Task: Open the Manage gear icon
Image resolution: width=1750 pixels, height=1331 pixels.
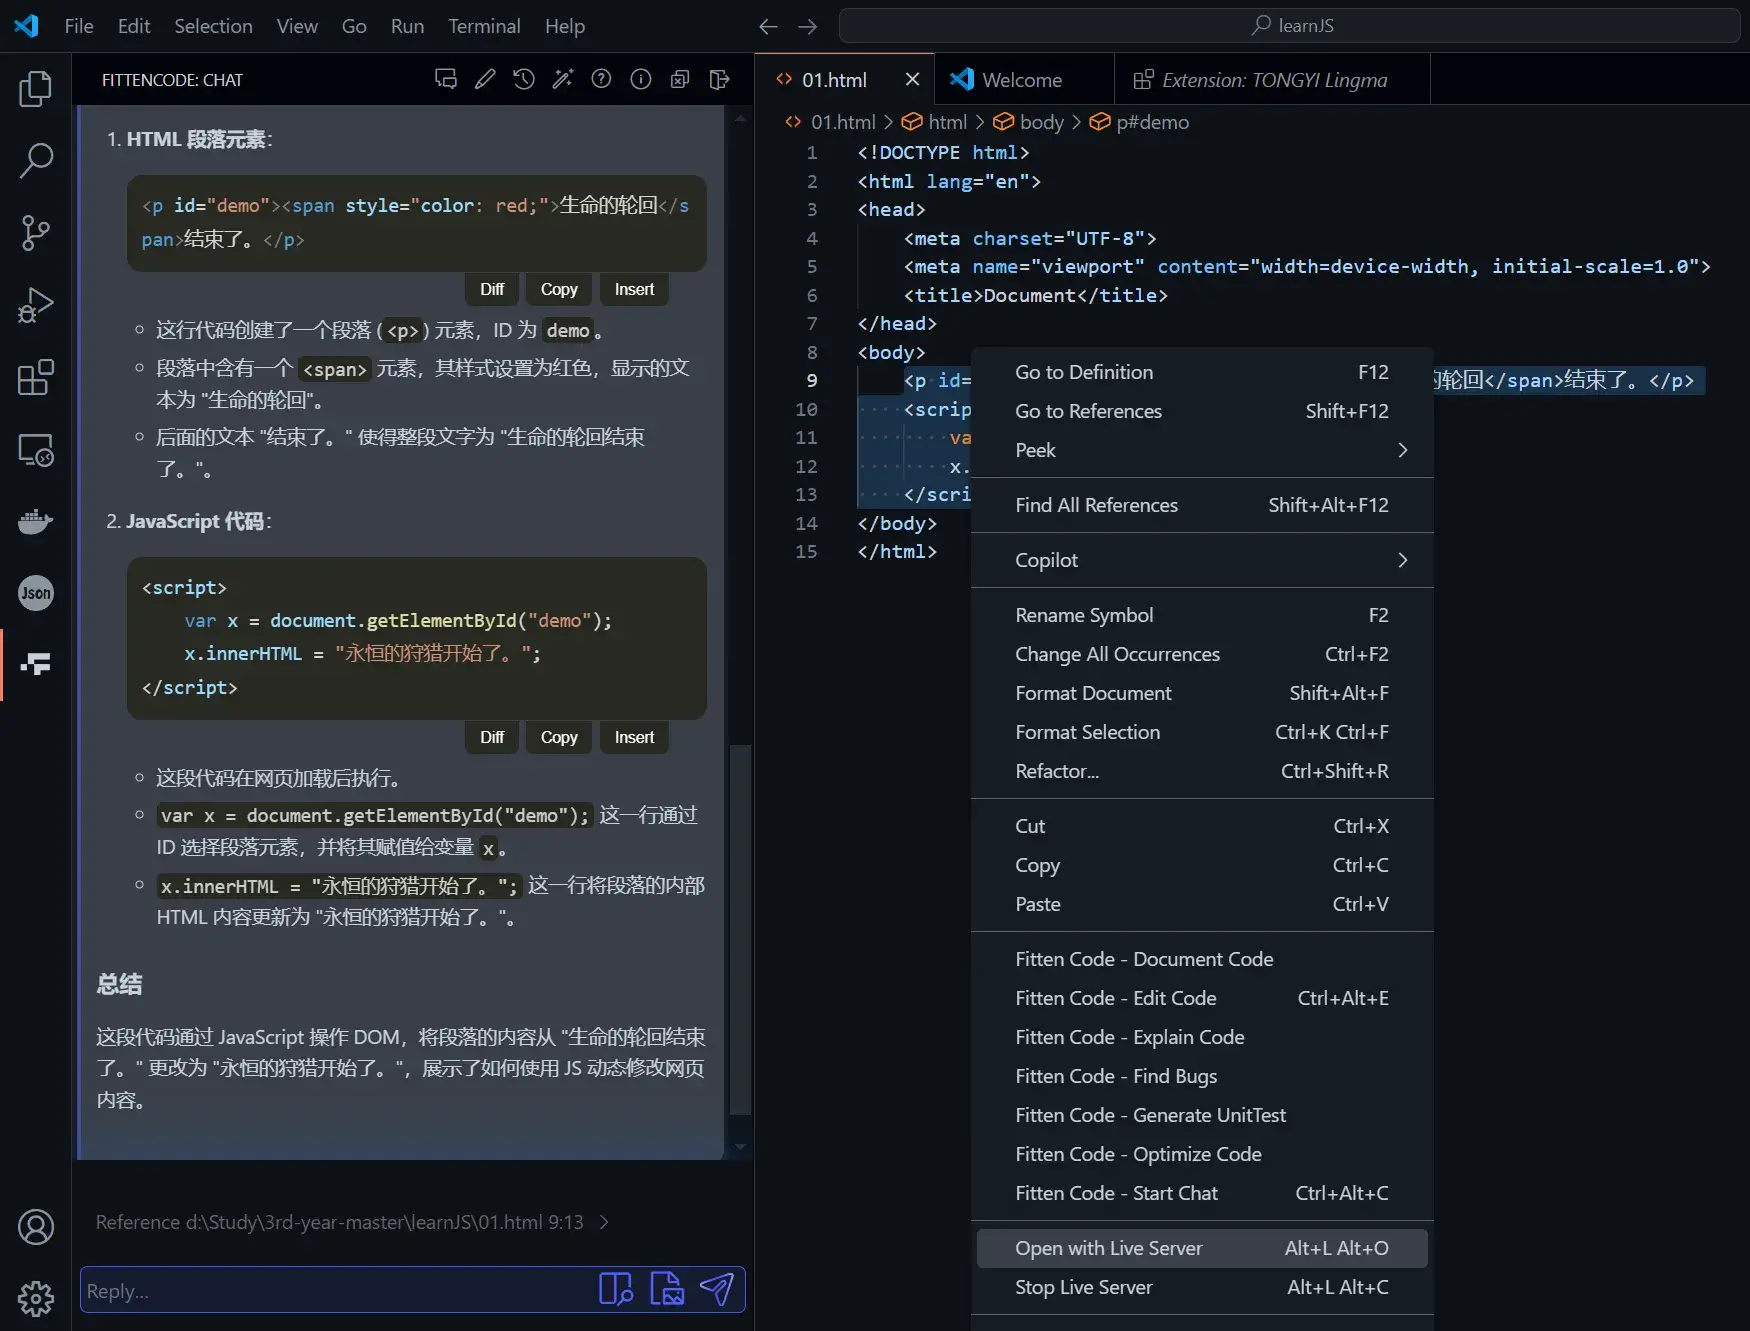Action: click(x=36, y=1299)
